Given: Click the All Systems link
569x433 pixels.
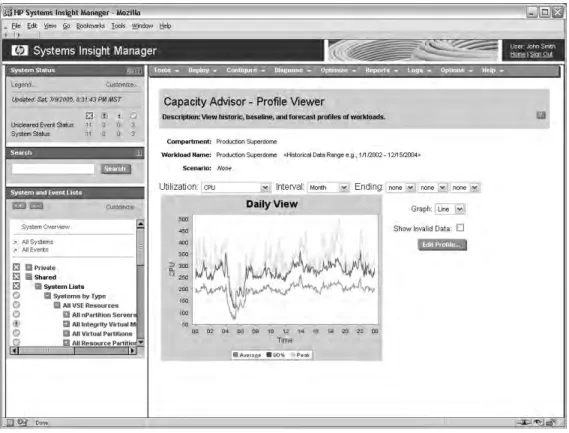Looking at the screenshot, I should [x=37, y=242].
